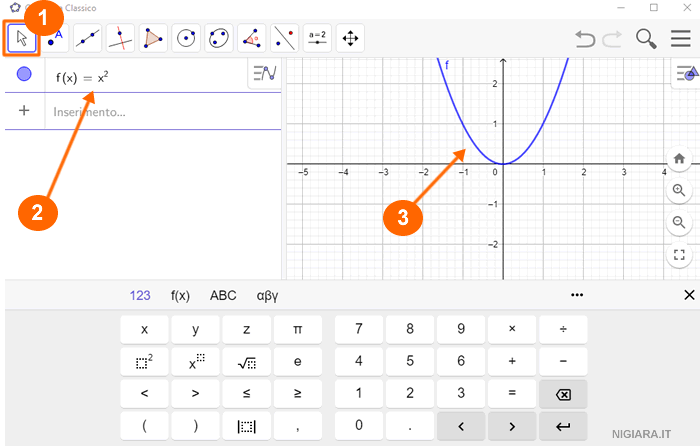Undo the last action
The height and width of the screenshot is (446, 700).
point(585,39)
